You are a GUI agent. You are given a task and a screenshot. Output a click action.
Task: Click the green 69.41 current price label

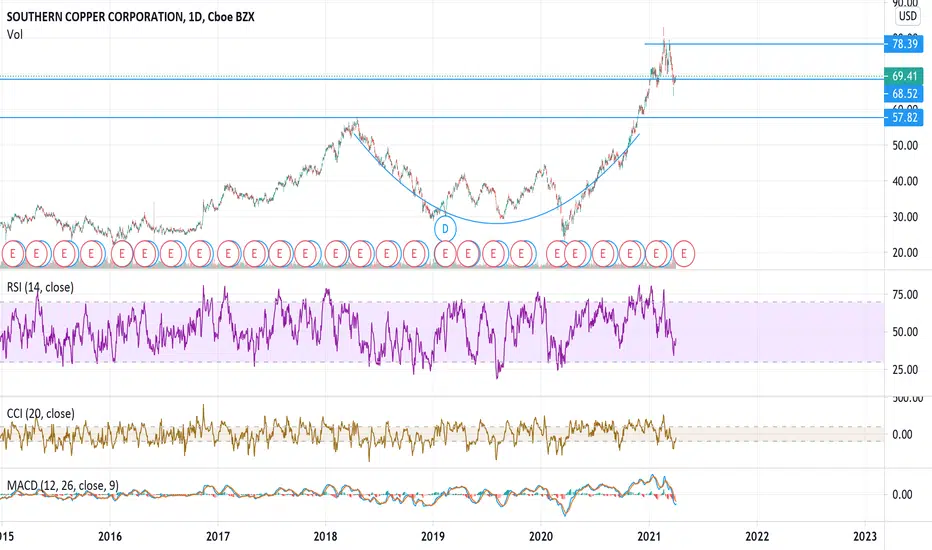[x=904, y=76]
